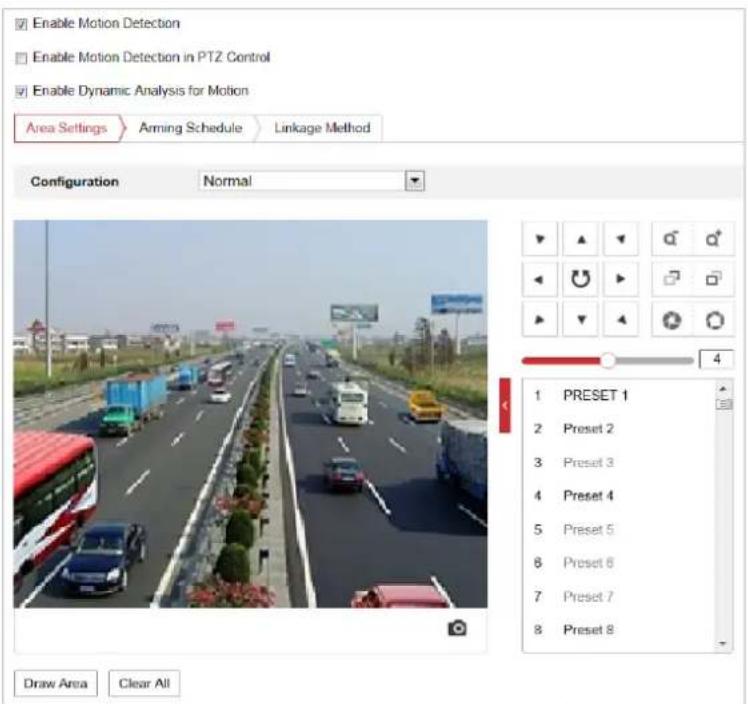This screenshot has height=704, width=748.
Task: Check Enable Motion Detection in PTZ Control
Action: 21,58
